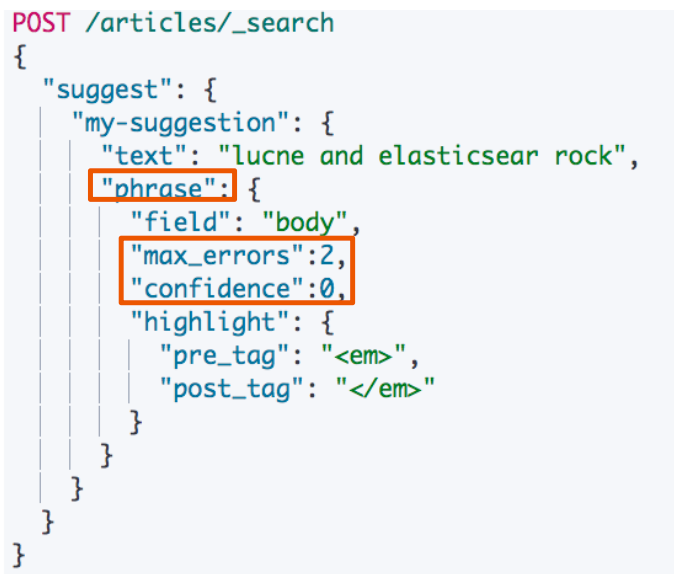Select the highlighted "phrase" key
This screenshot has height=574, width=674.
click(x=161, y=188)
